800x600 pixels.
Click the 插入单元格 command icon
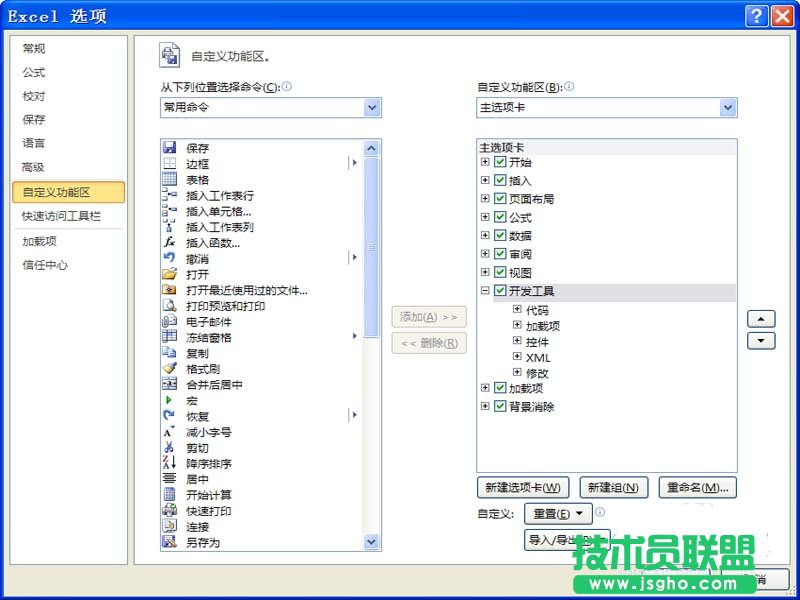tap(169, 211)
